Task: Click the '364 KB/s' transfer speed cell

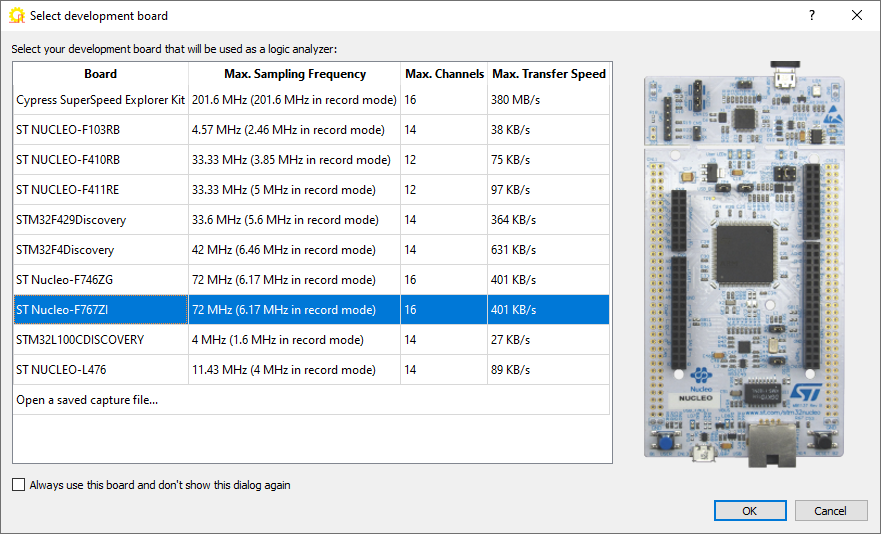Action: pos(548,220)
